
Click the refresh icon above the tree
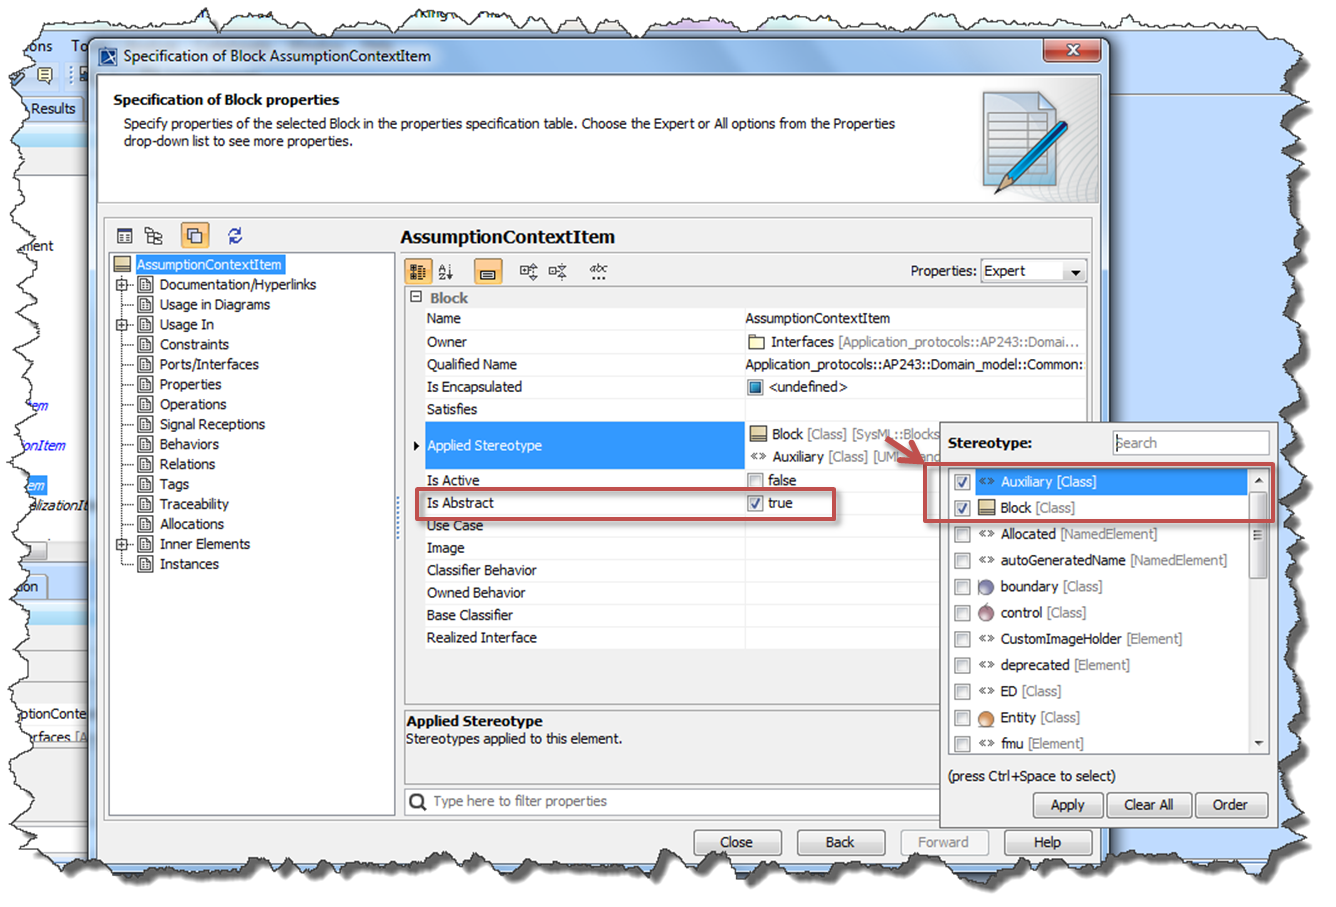point(235,236)
